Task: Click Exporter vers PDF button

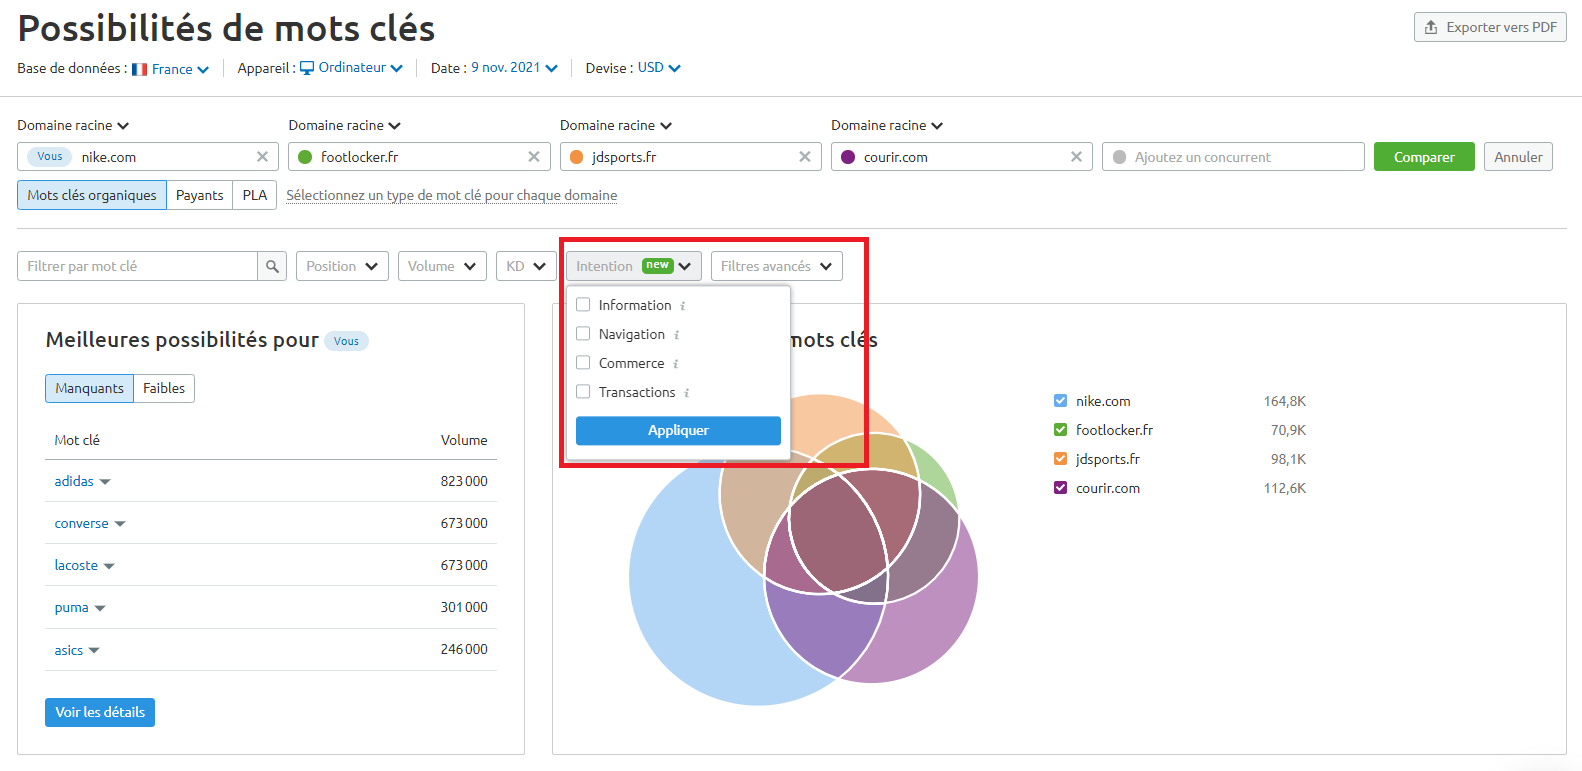Action: point(1490,27)
